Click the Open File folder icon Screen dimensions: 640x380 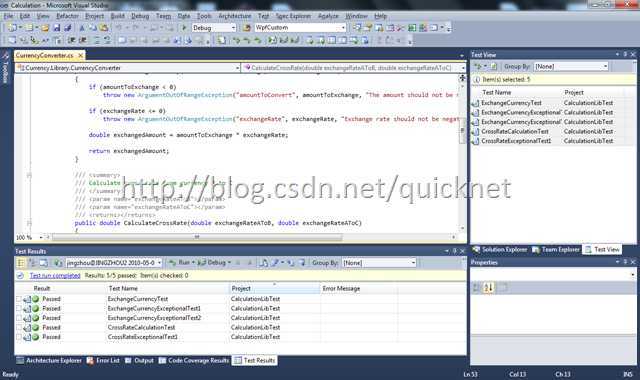(45, 28)
